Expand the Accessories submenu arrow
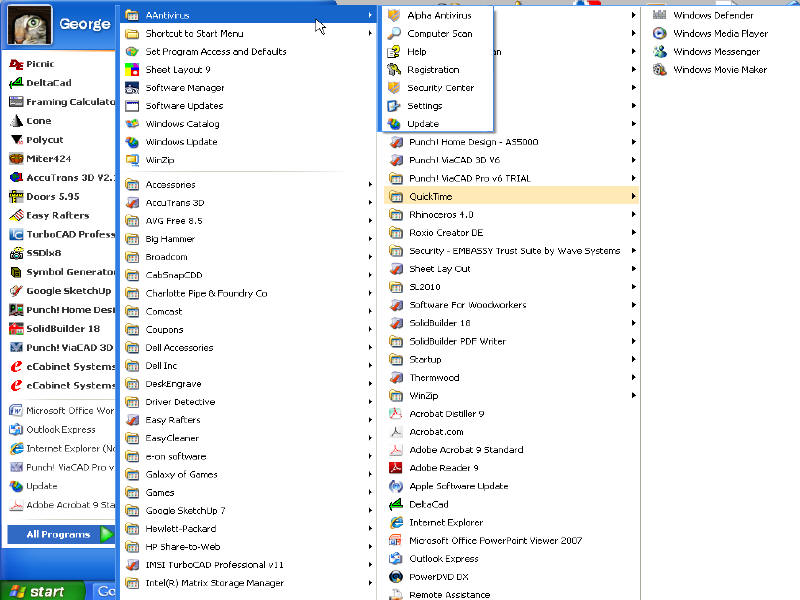Image resolution: width=800 pixels, height=600 pixels. (370, 185)
